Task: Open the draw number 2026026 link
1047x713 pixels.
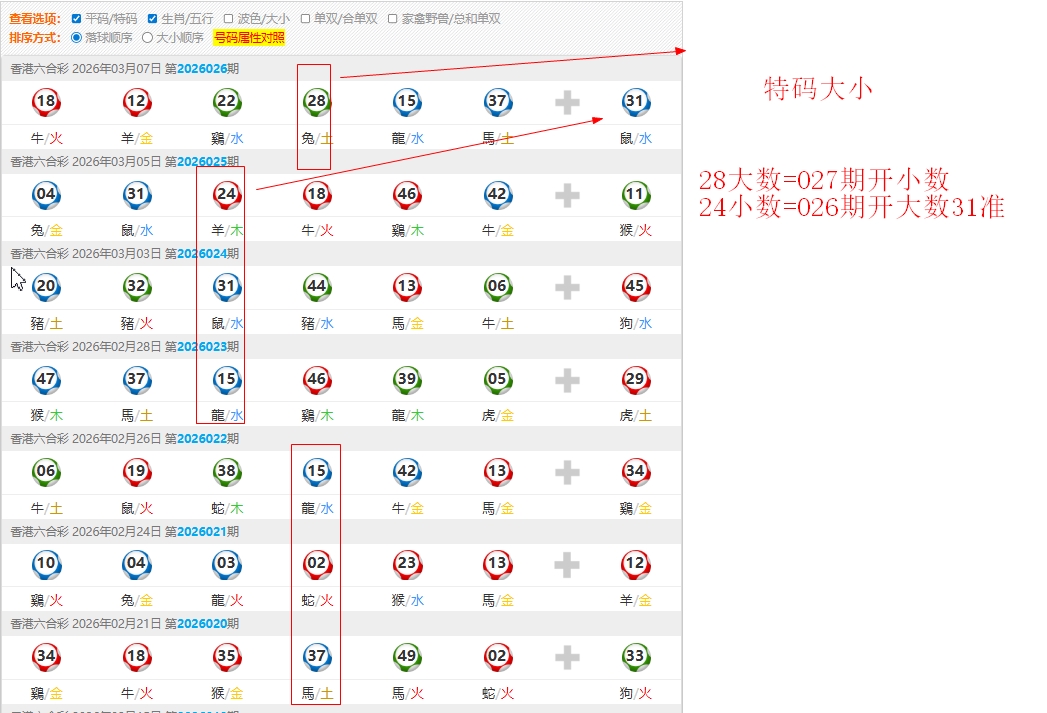Action: pyautogui.click(x=201, y=69)
